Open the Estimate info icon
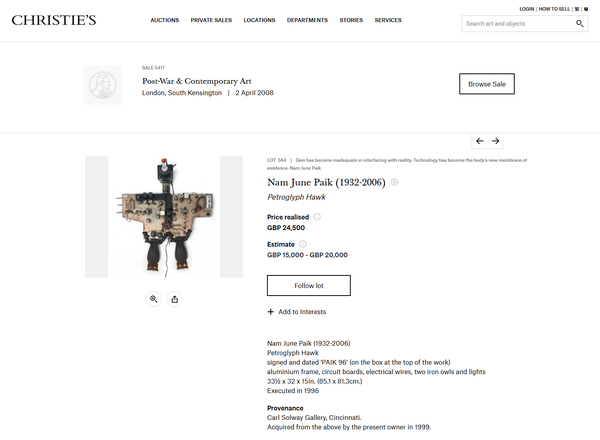Image resolution: width=600 pixels, height=440 pixels. tap(302, 244)
